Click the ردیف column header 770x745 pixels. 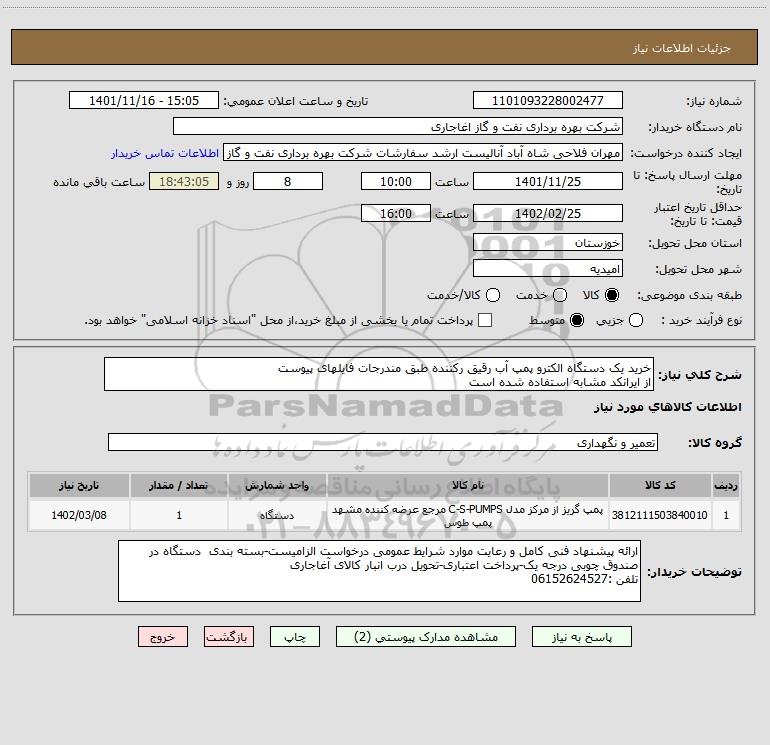click(x=726, y=485)
